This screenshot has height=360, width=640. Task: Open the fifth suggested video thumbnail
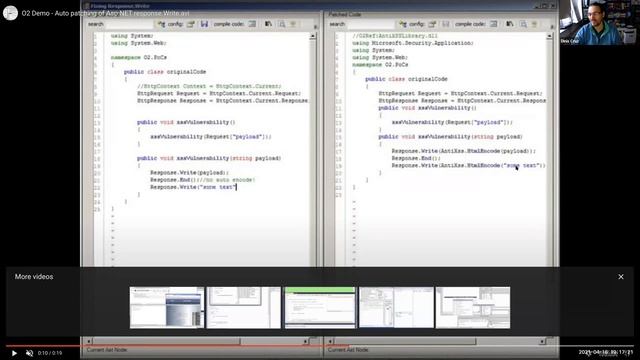click(473, 307)
